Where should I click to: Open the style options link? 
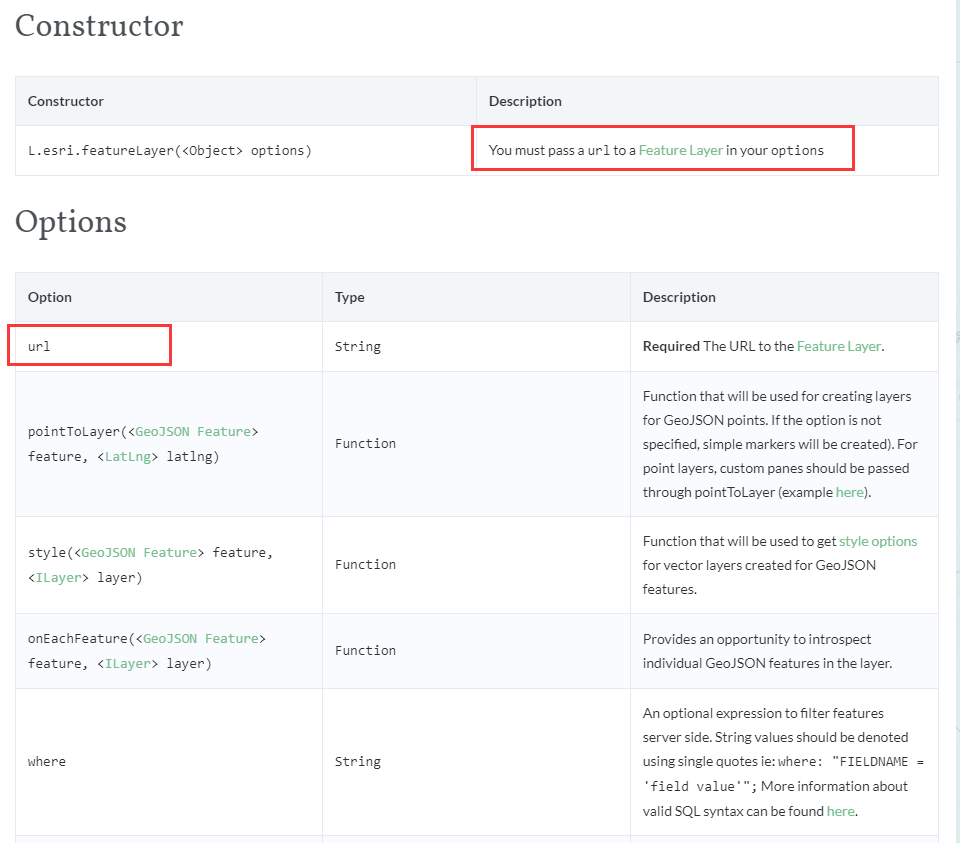[x=878, y=540]
